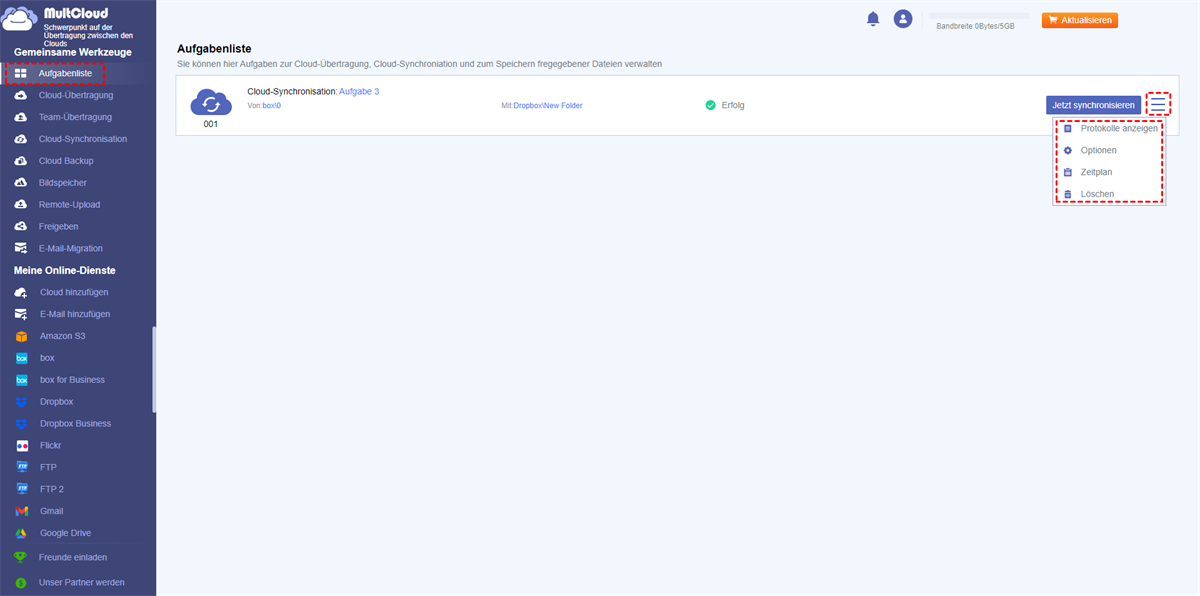This screenshot has height=596, width=1200.
Task: Select the box service entry
Action: tap(47, 358)
